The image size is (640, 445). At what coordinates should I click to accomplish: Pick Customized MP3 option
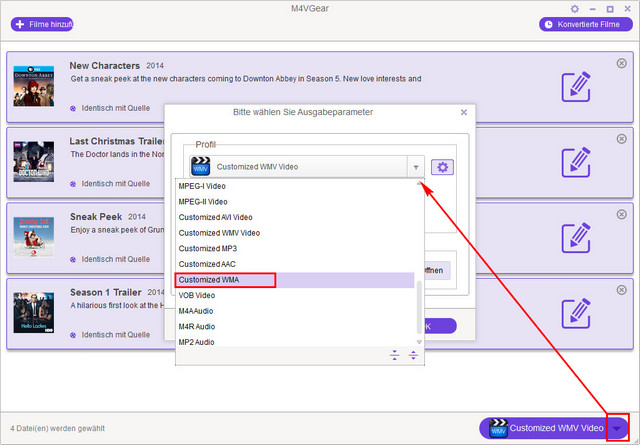click(295, 249)
